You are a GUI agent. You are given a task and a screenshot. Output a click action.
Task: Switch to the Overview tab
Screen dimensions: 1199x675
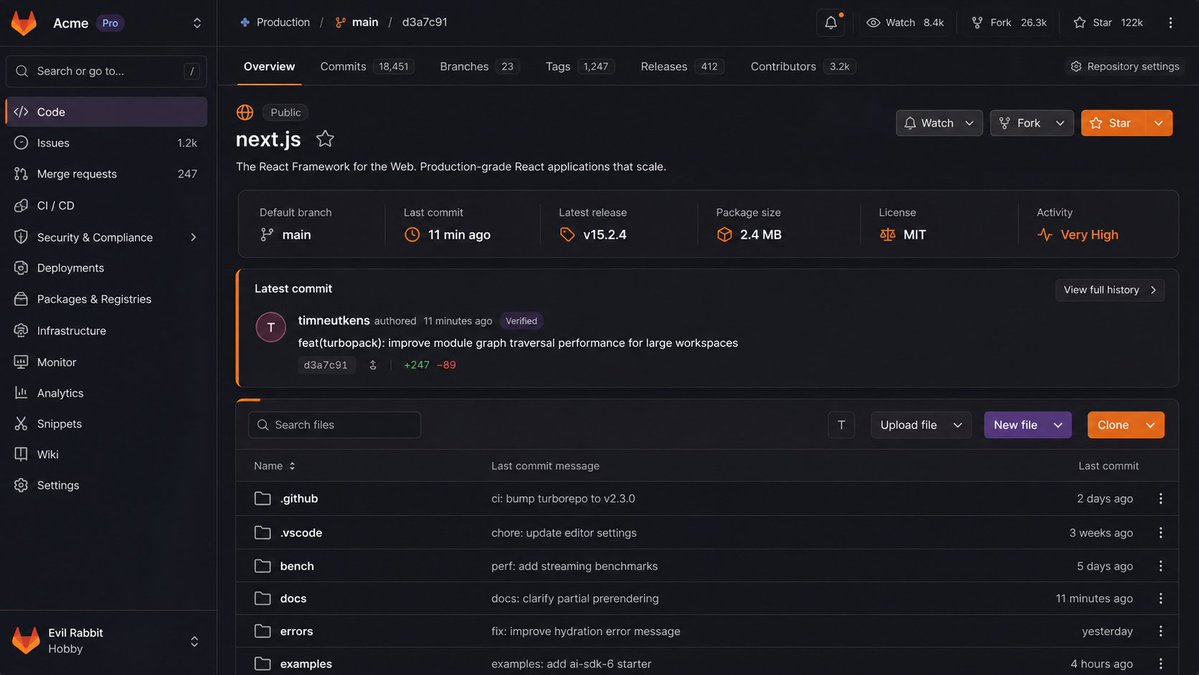click(269, 67)
